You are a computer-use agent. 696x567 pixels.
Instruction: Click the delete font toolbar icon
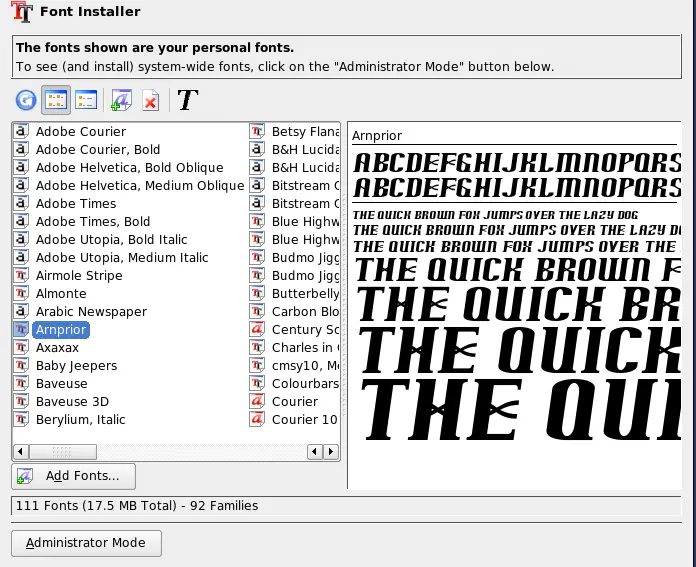tap(150, 100)
